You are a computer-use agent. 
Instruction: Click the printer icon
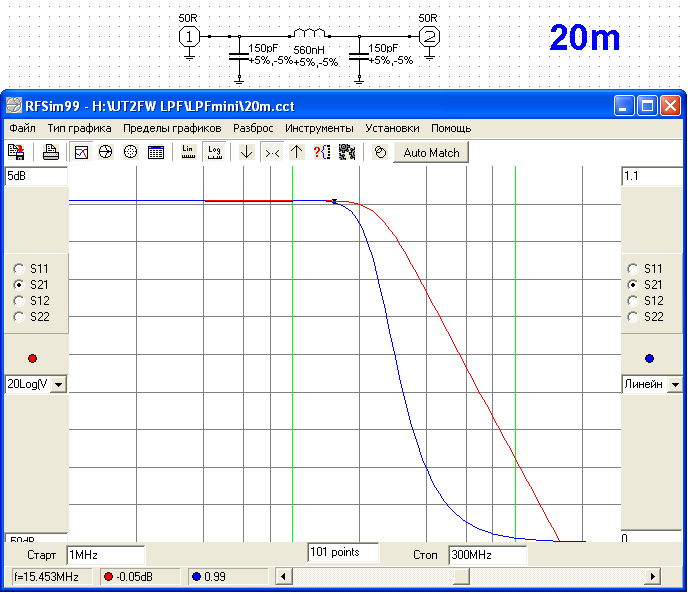coord(50,152)
